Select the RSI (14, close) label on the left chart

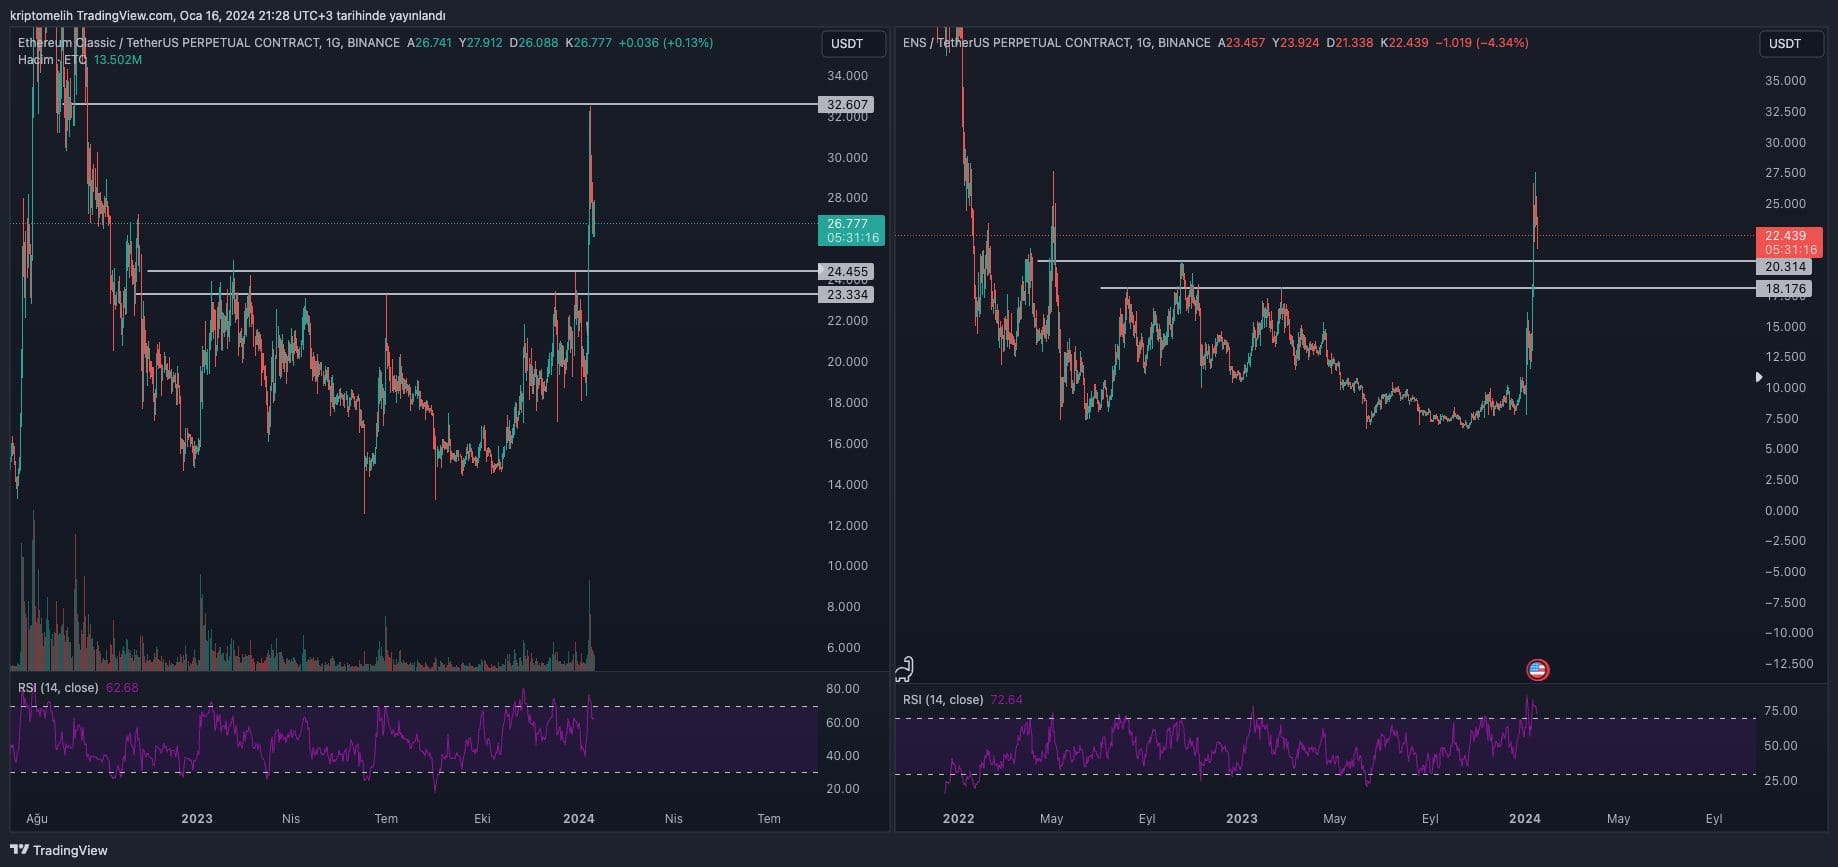click(x=58, y=688)
